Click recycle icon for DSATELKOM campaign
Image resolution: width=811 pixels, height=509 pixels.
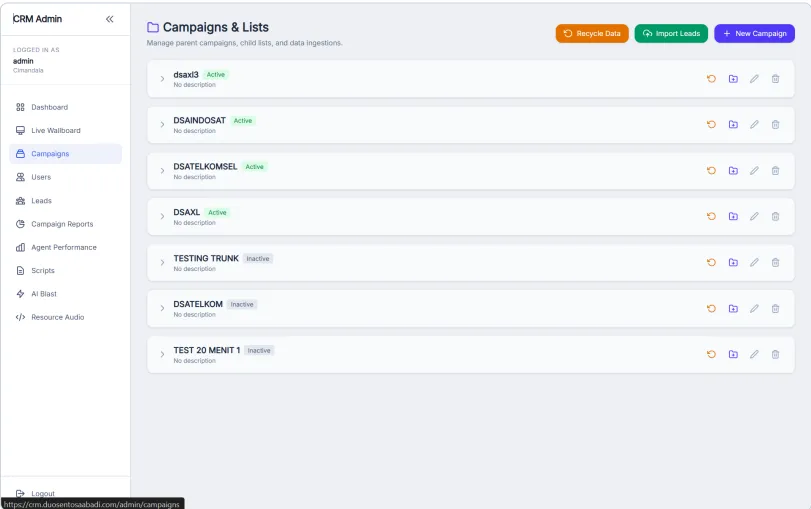point(711,308)
